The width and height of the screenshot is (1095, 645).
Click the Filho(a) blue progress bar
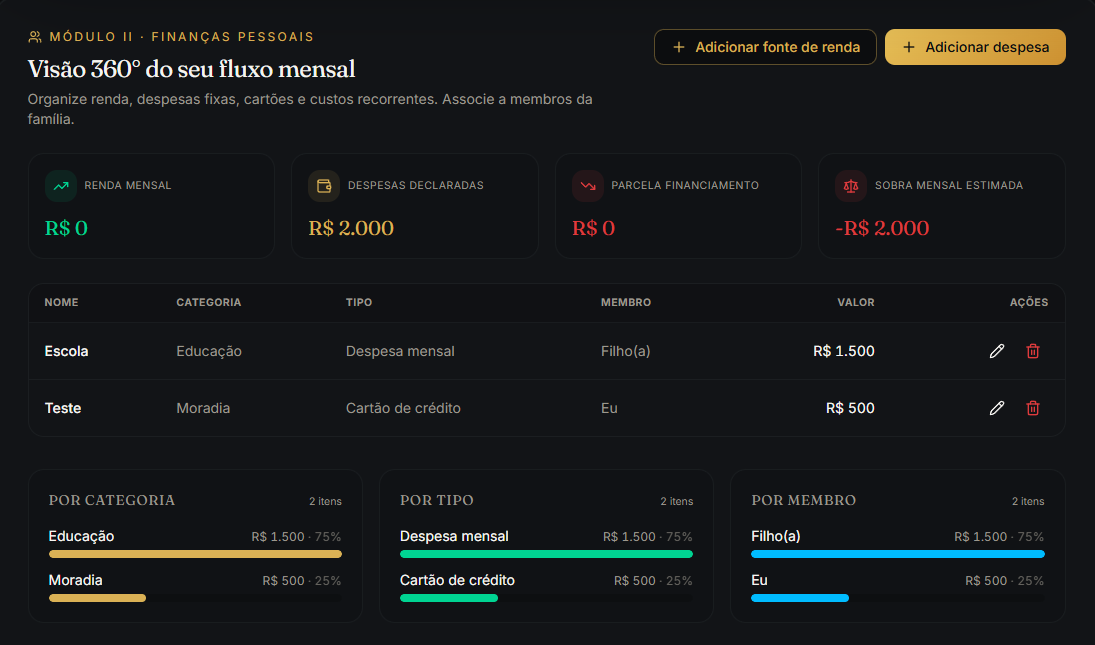898,554
